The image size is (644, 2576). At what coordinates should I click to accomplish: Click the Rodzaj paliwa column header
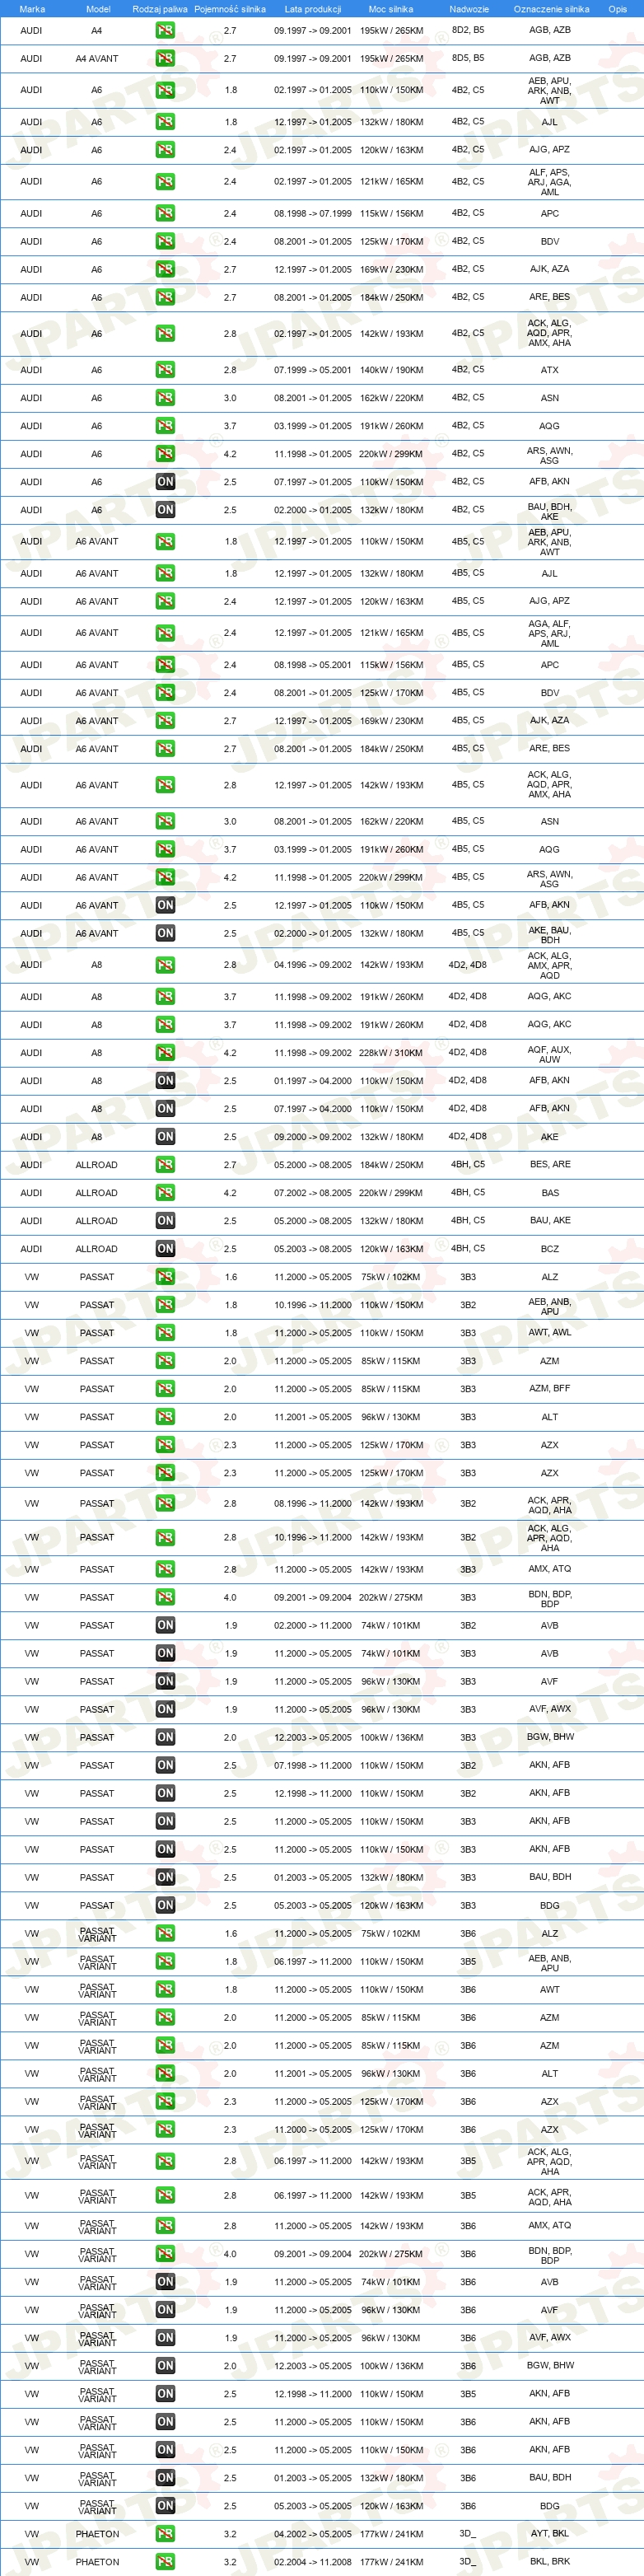click(x=160, y=9)
